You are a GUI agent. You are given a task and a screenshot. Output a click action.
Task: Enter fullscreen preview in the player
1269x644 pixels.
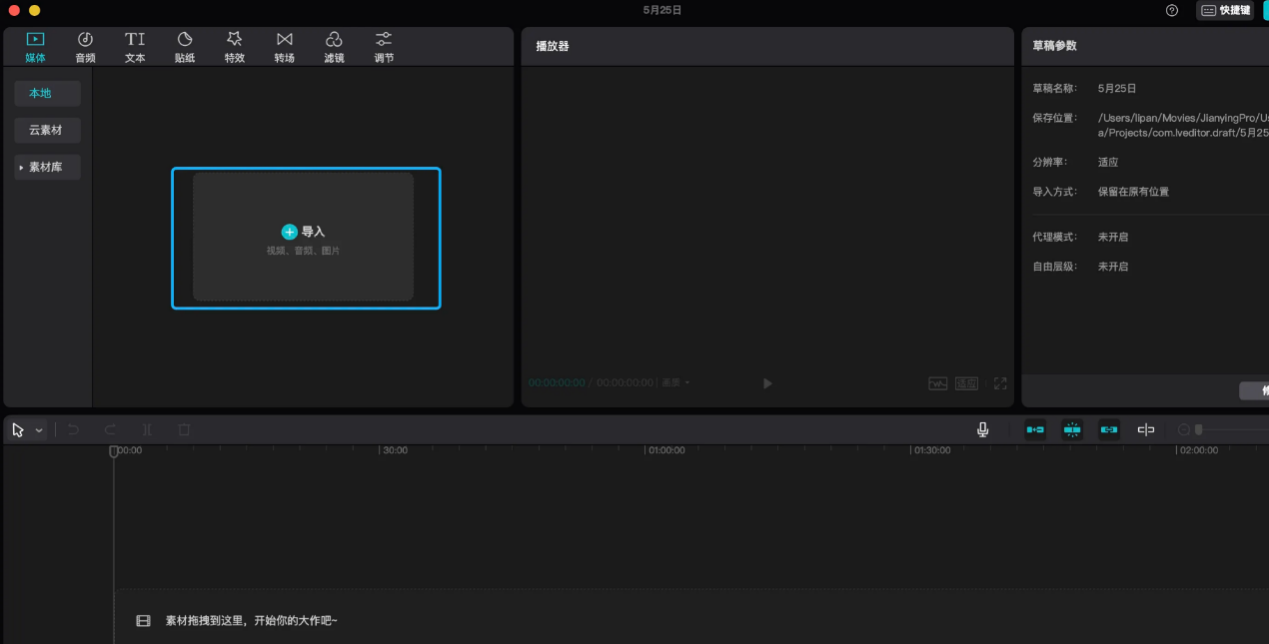(1000, 383)
